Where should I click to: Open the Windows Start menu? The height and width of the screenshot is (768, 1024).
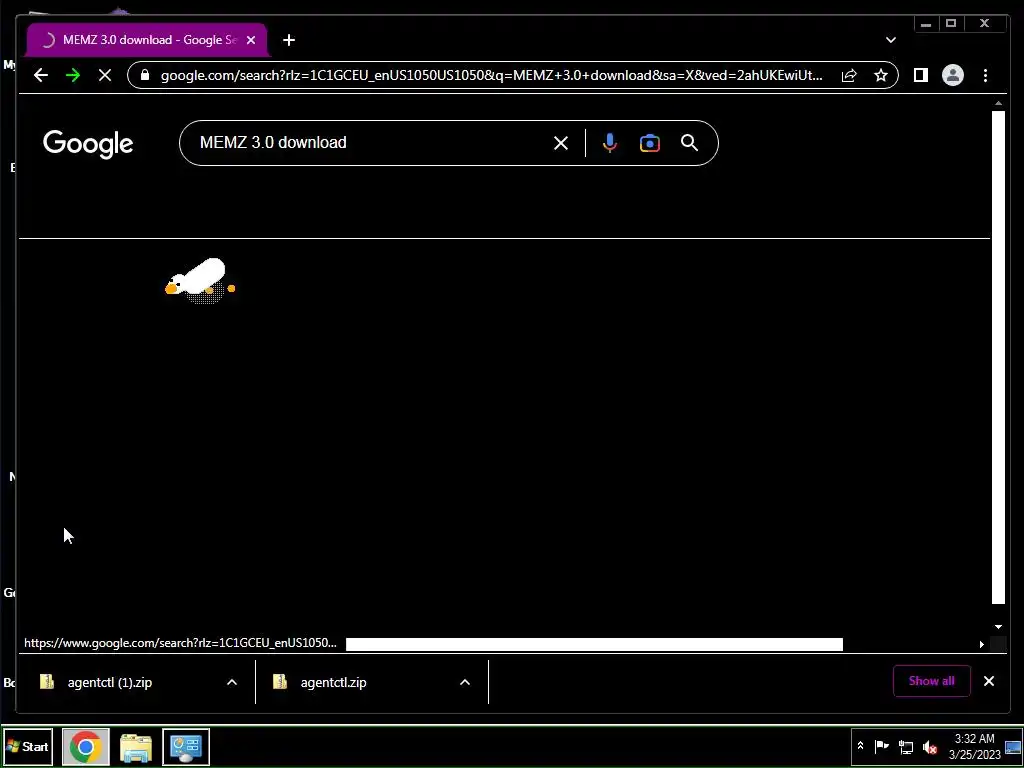pos(27,746)
